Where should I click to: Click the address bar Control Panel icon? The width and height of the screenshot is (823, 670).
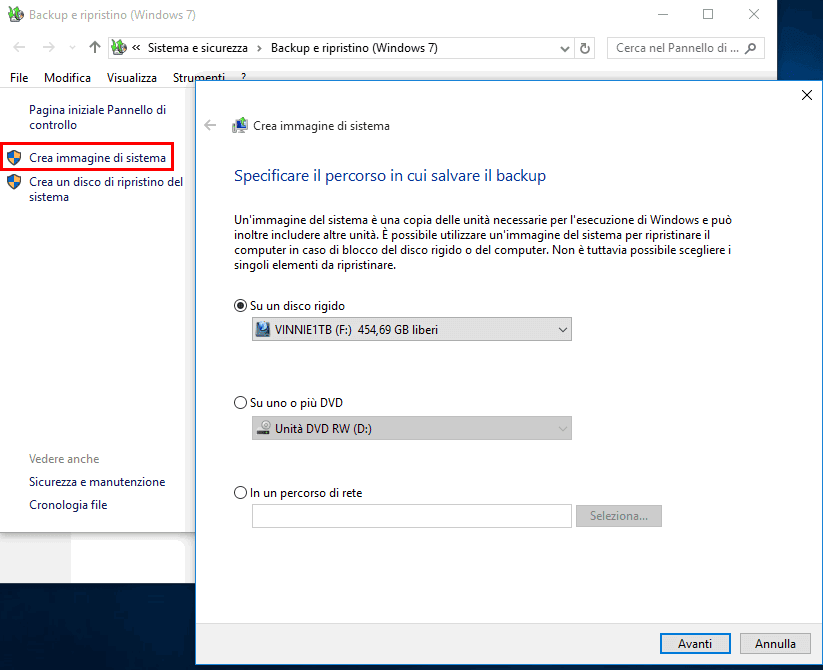point(119,48)
